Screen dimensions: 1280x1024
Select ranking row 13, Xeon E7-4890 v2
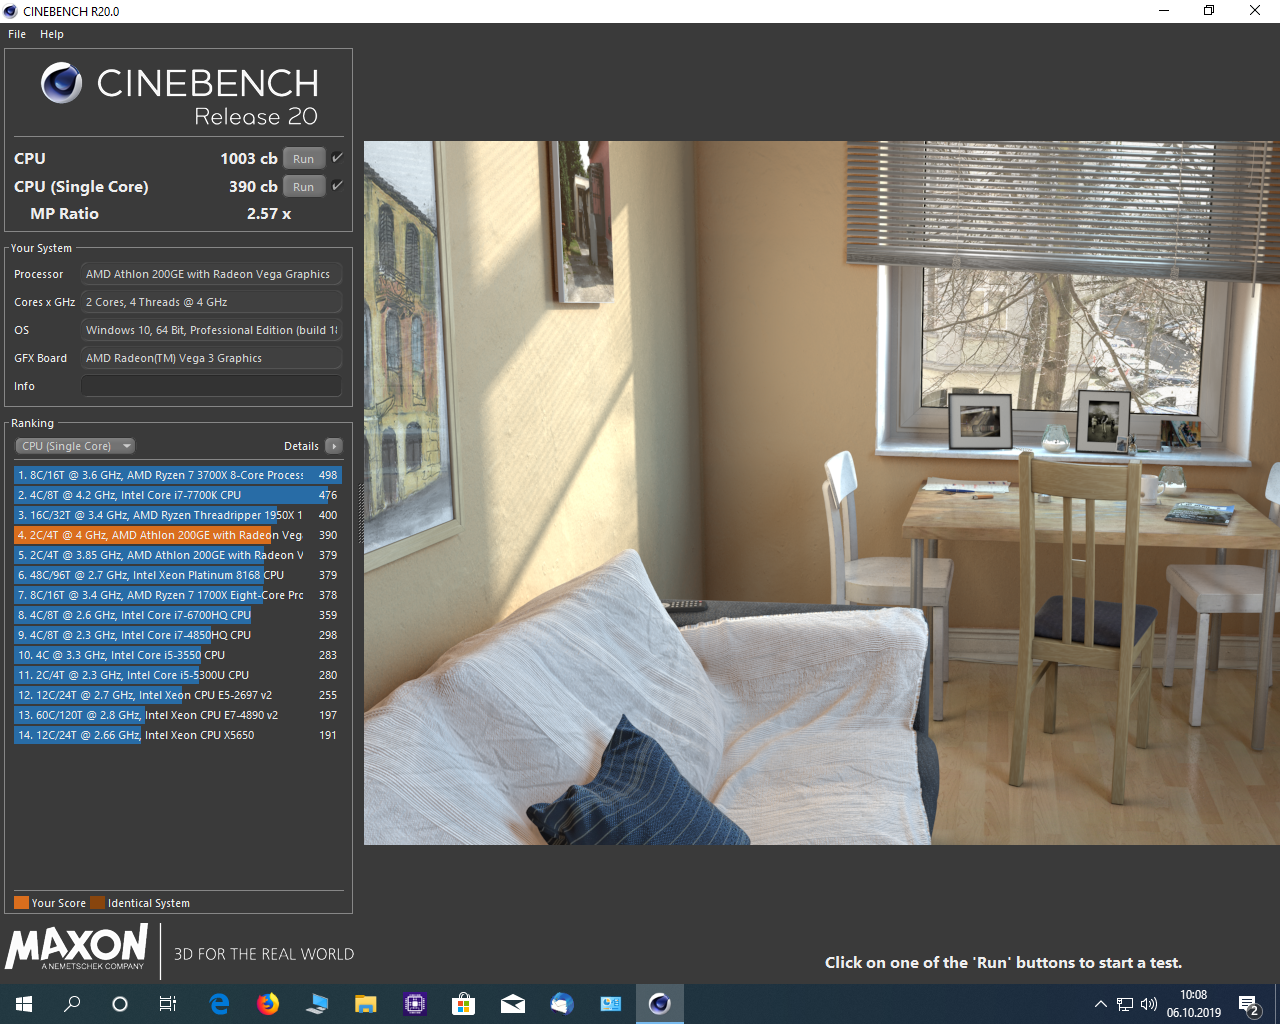178,715
